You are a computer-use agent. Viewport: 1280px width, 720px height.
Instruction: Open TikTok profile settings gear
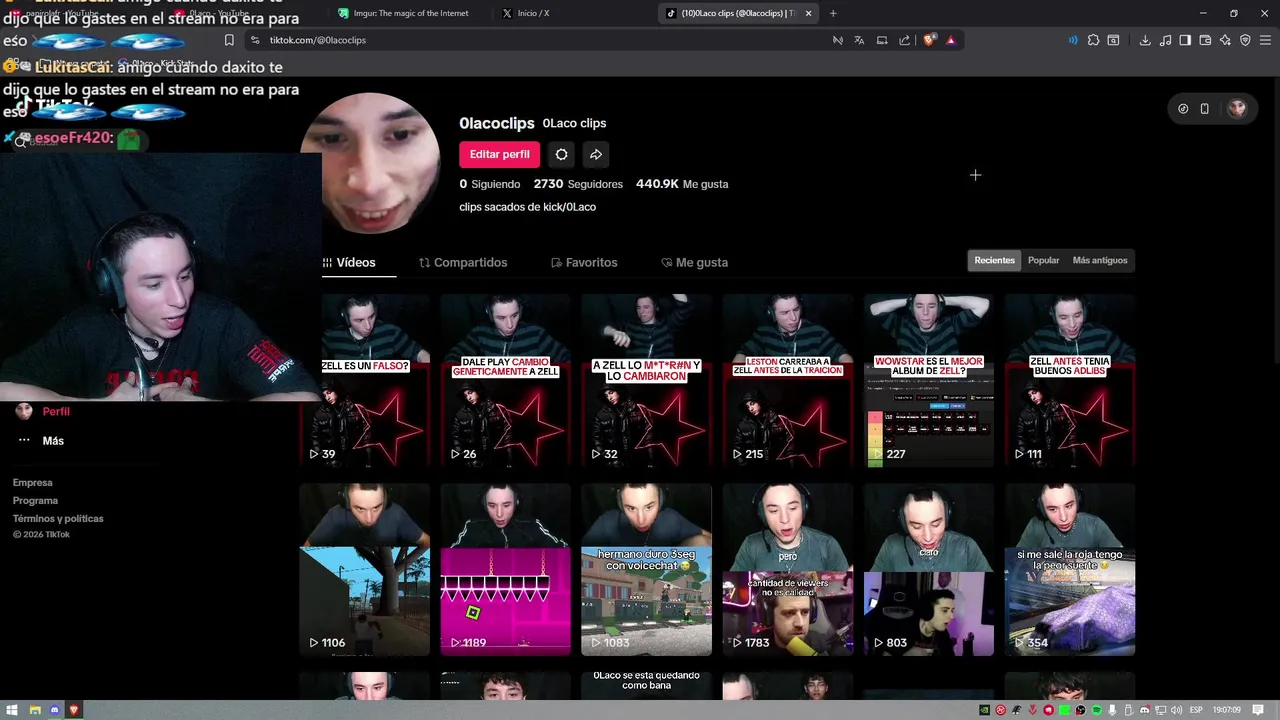coord(561,154)
